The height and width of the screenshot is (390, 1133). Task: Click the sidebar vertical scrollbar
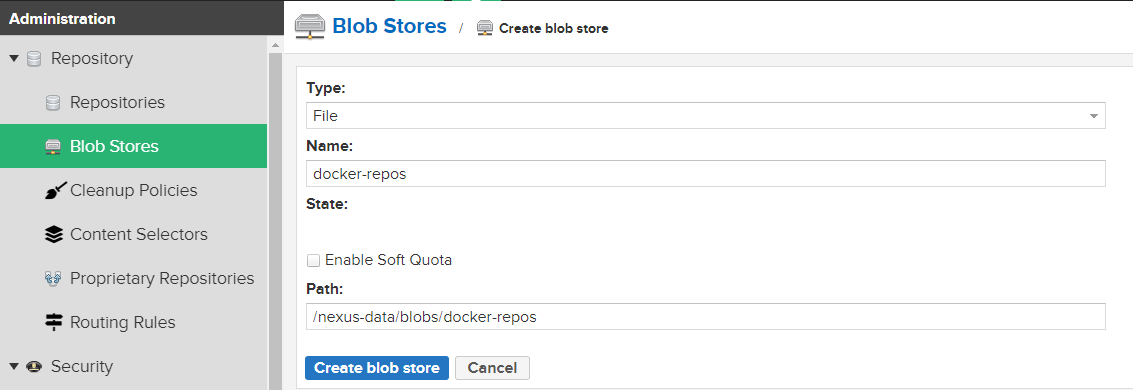[275, 217]
